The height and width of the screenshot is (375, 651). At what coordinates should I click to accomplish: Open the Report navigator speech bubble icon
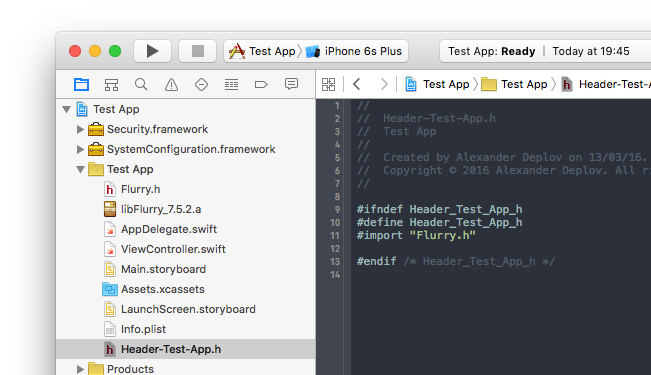[x=291, y=84]
